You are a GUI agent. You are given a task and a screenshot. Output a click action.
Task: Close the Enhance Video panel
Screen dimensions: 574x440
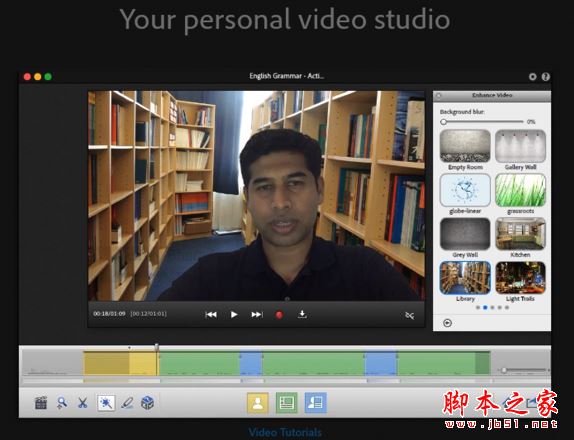439,96
